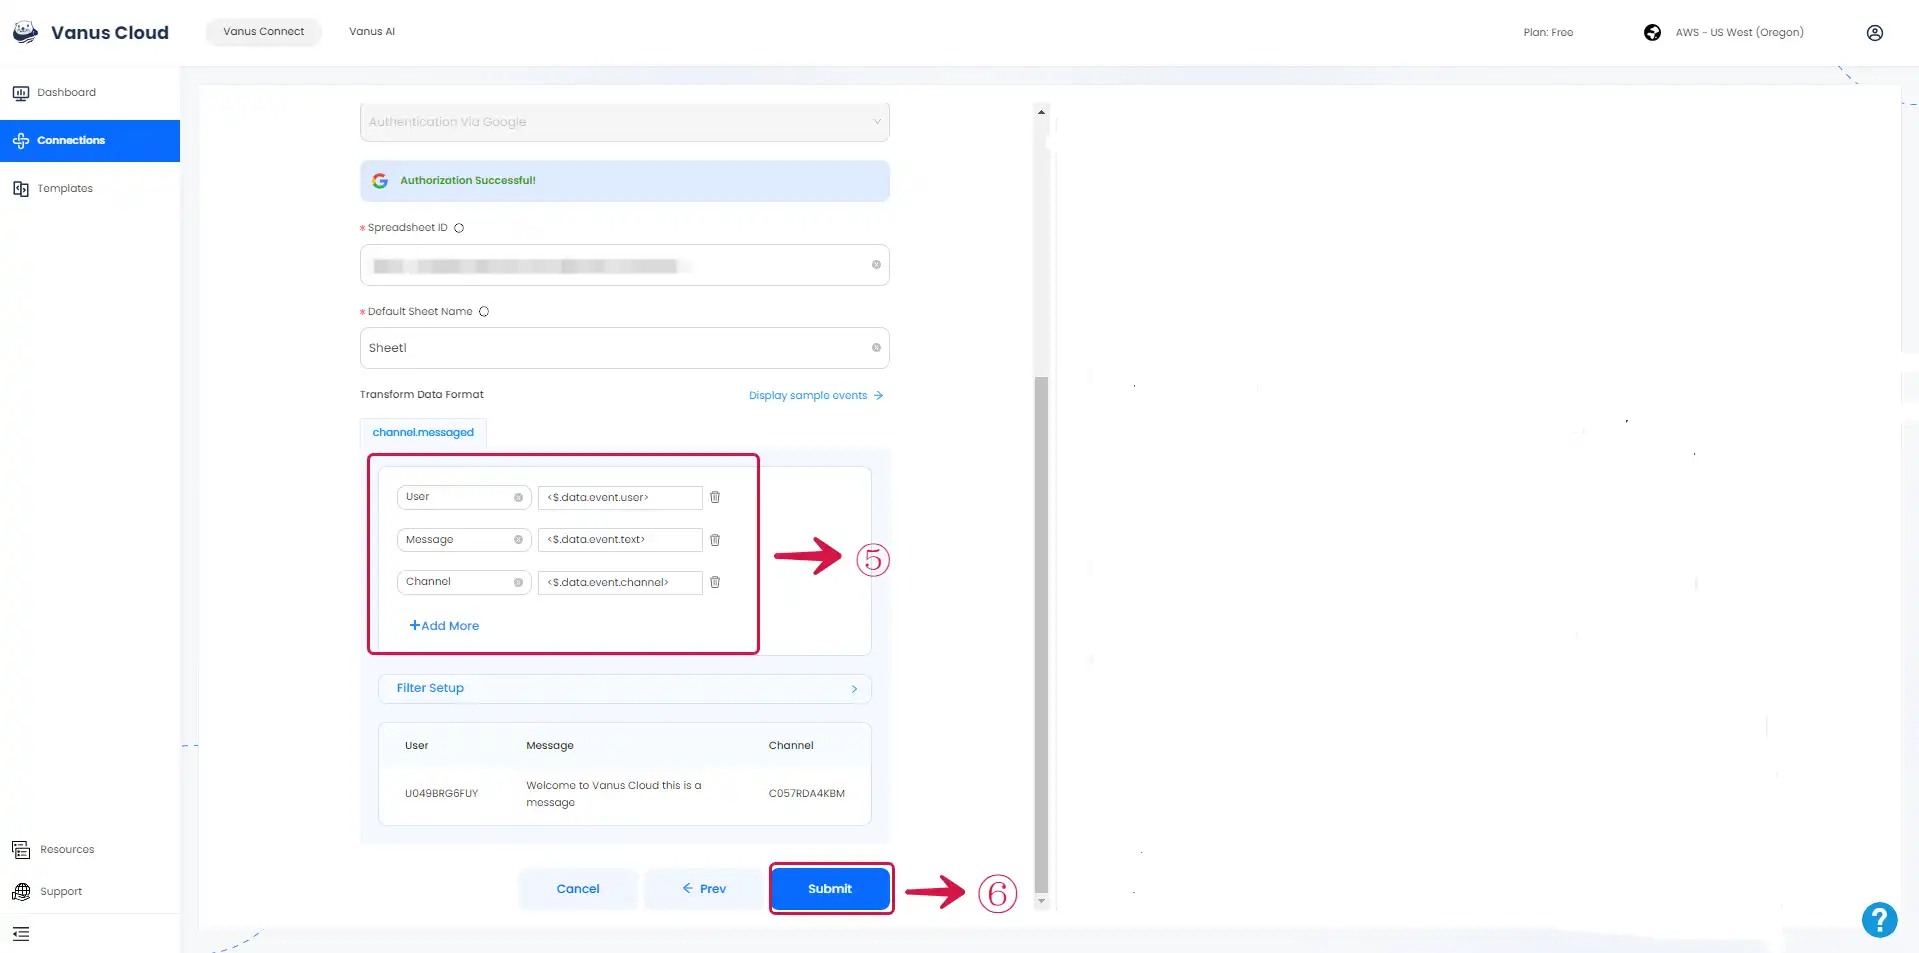1919x953 pixels.
Task: Collapse the sidebar with the menu icon
Action: pos(21,934)
